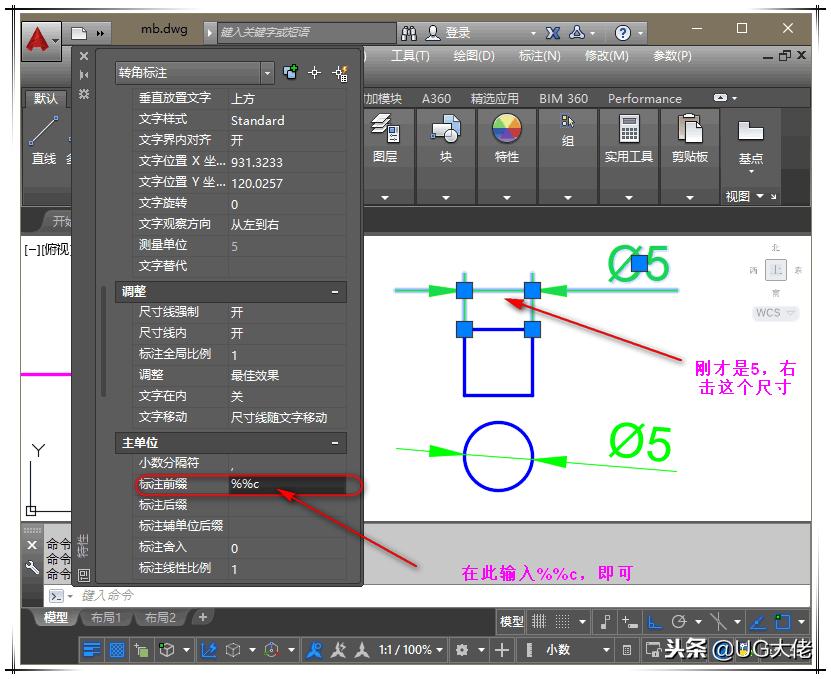Select the 直线 (Line) tool
This screenshot has width=831, height=679.
tap(42, 130)
